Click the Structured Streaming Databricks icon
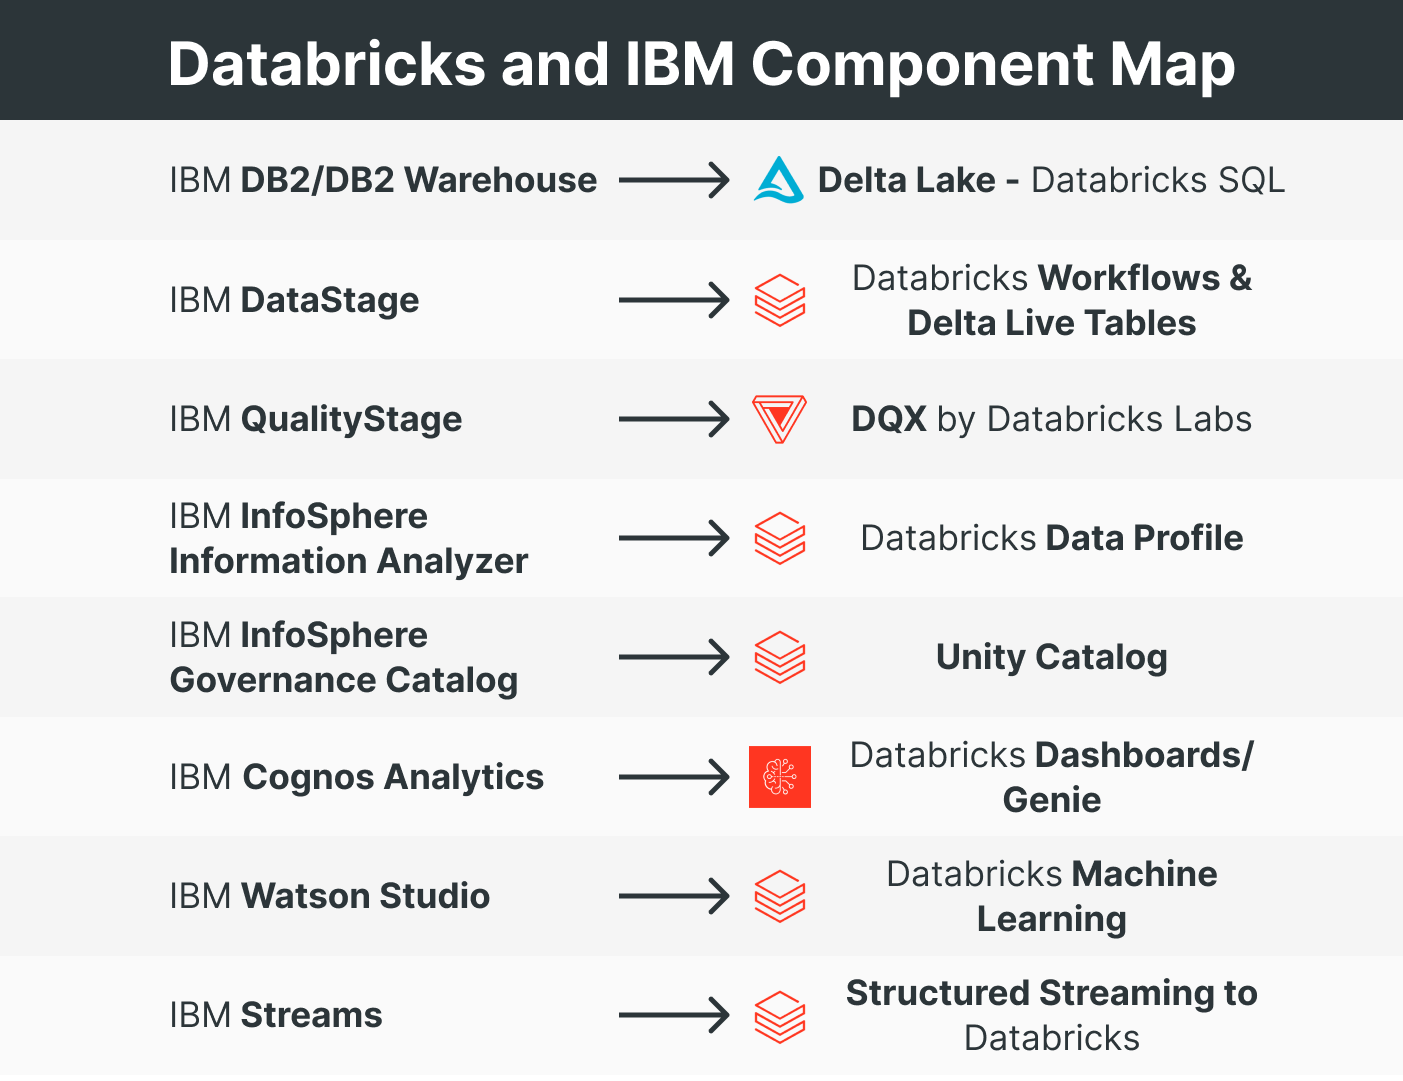This screenshot has height=1081, width=1403. click(780, 1015)
